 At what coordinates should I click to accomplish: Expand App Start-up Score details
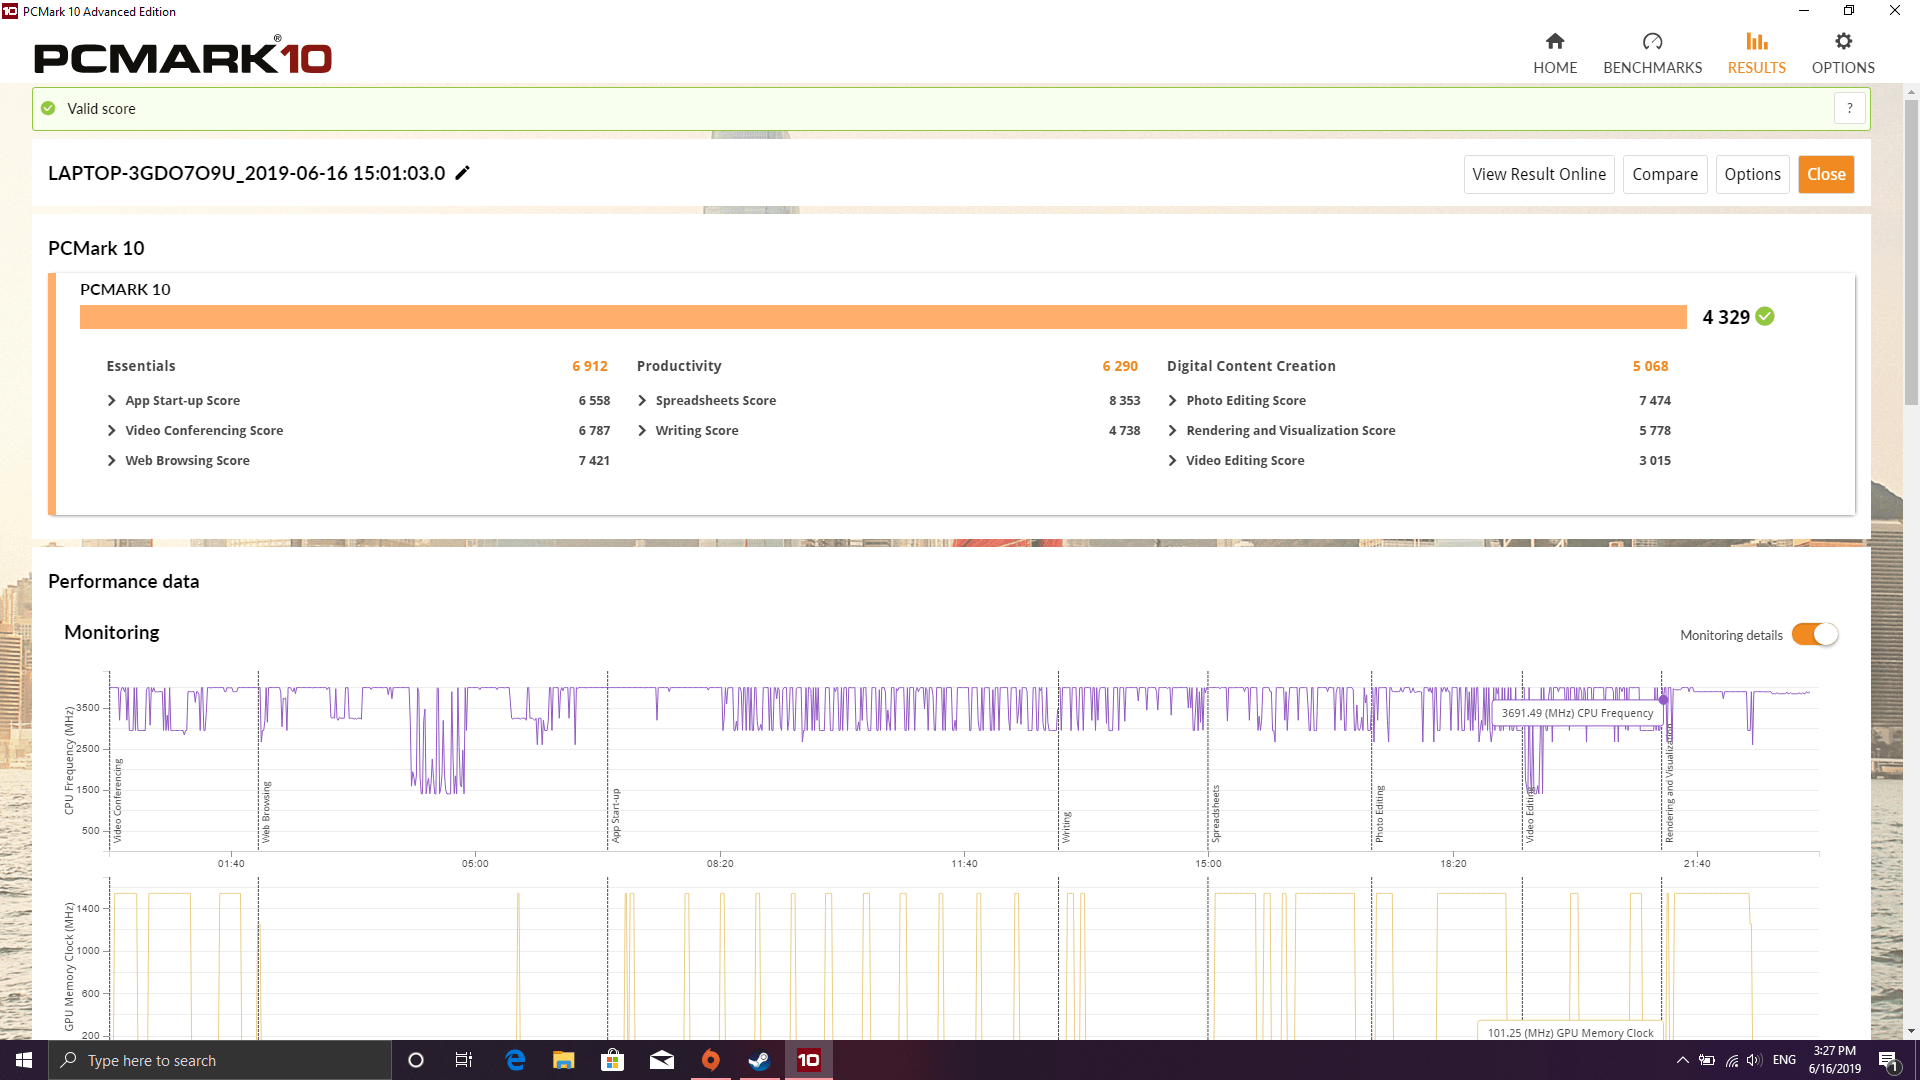click(x=111, y=400)
